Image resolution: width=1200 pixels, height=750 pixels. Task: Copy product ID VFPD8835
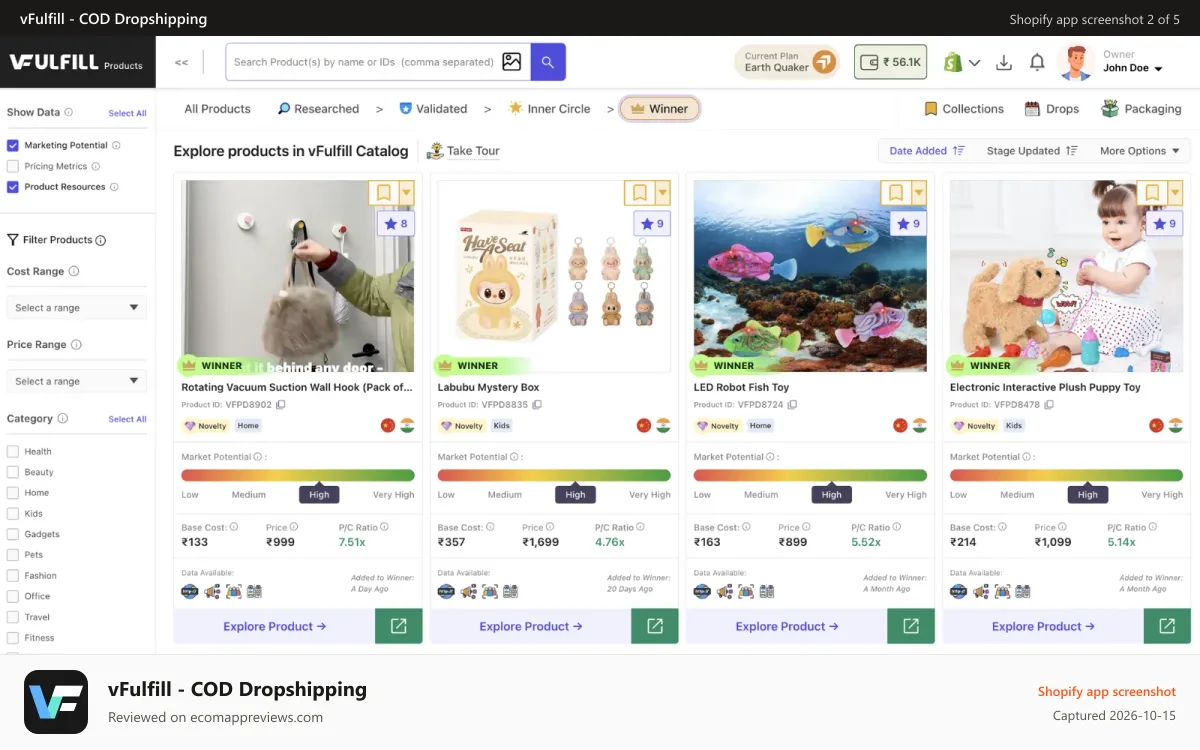point(537,405)
